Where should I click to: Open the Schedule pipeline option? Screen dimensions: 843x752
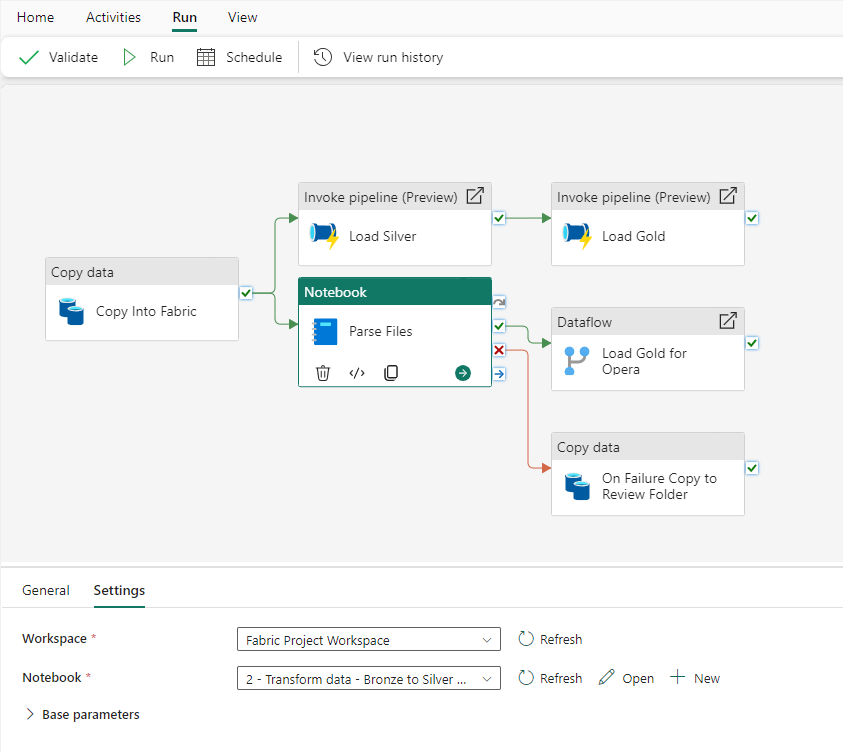[x=240, y=57]
